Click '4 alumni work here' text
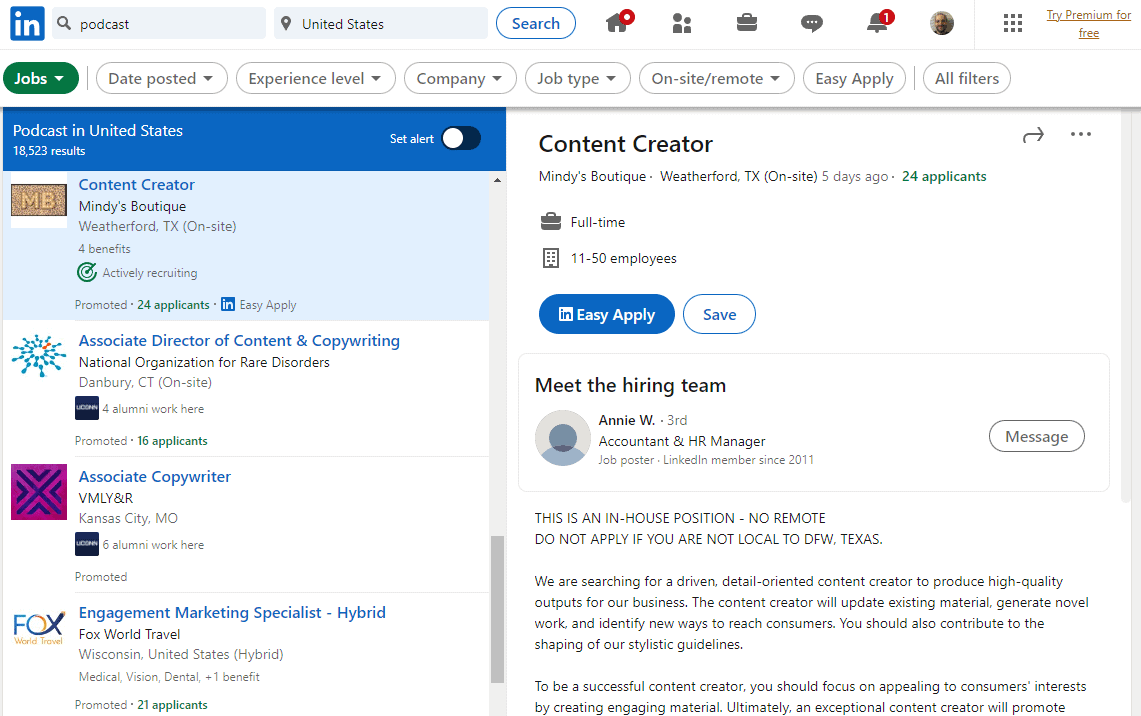This screenshot has width=1141, height=716. pyautogui.click(x=153, y=409)
